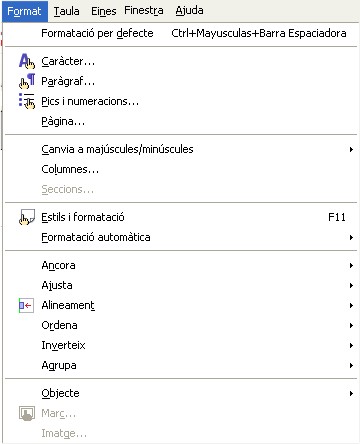The width and height of the screenshot is (360, 444).
Task: Click the Estils i formatació icon
Action: click(x=27, y=217)
